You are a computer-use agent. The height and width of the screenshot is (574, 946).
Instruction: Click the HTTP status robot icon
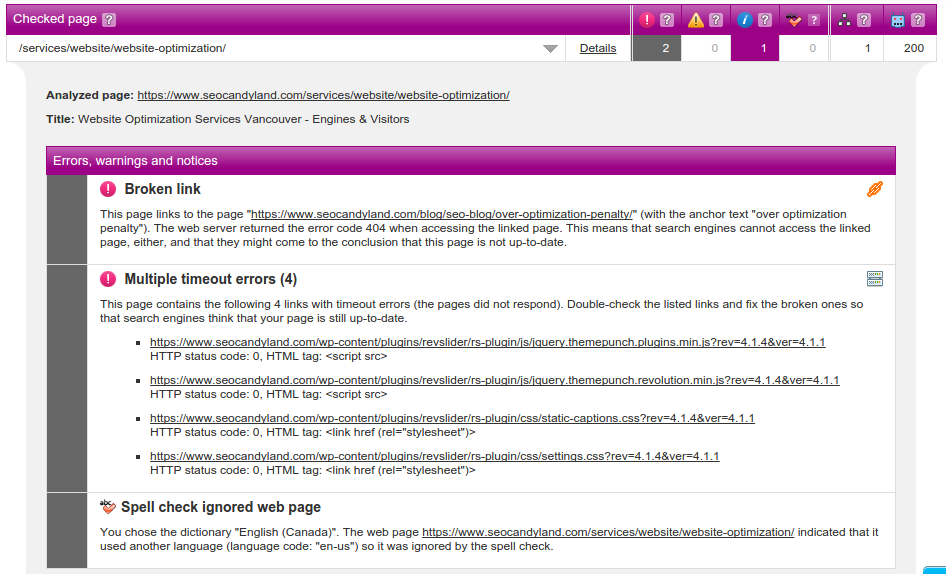897,20
